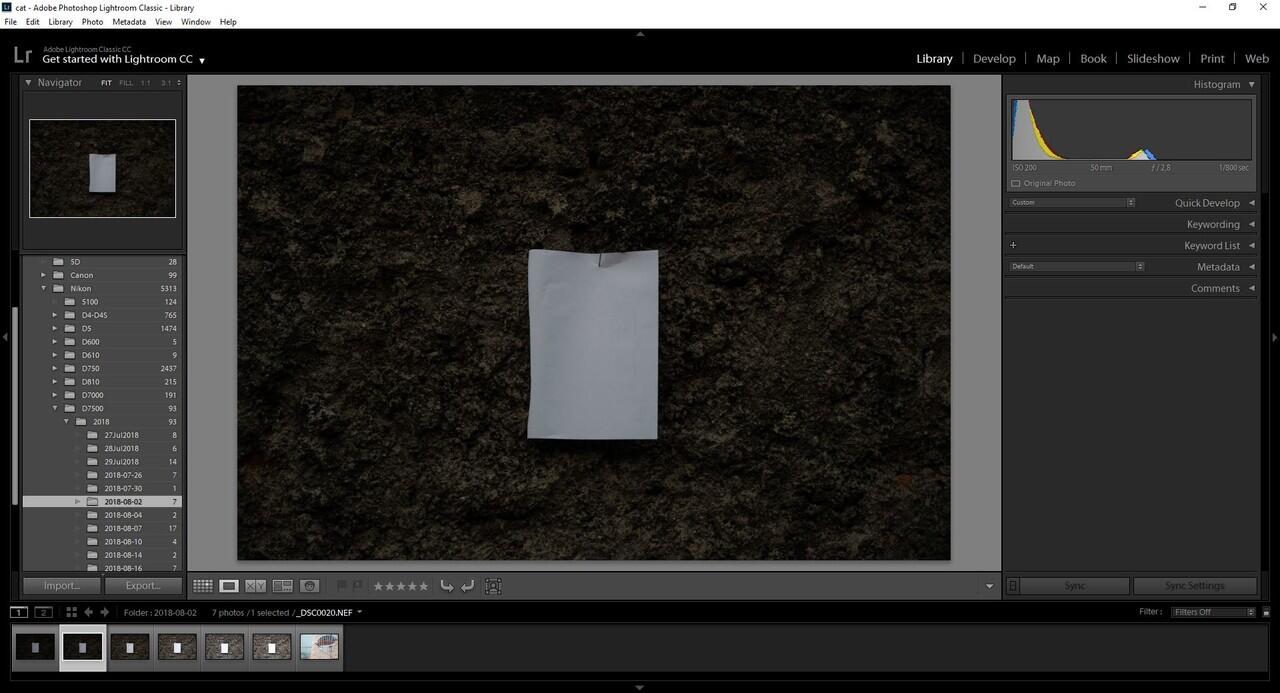Screen dimensions: 1280x693
Task: Switch to the Slideshow module
Action: (x=1153, y=59)
